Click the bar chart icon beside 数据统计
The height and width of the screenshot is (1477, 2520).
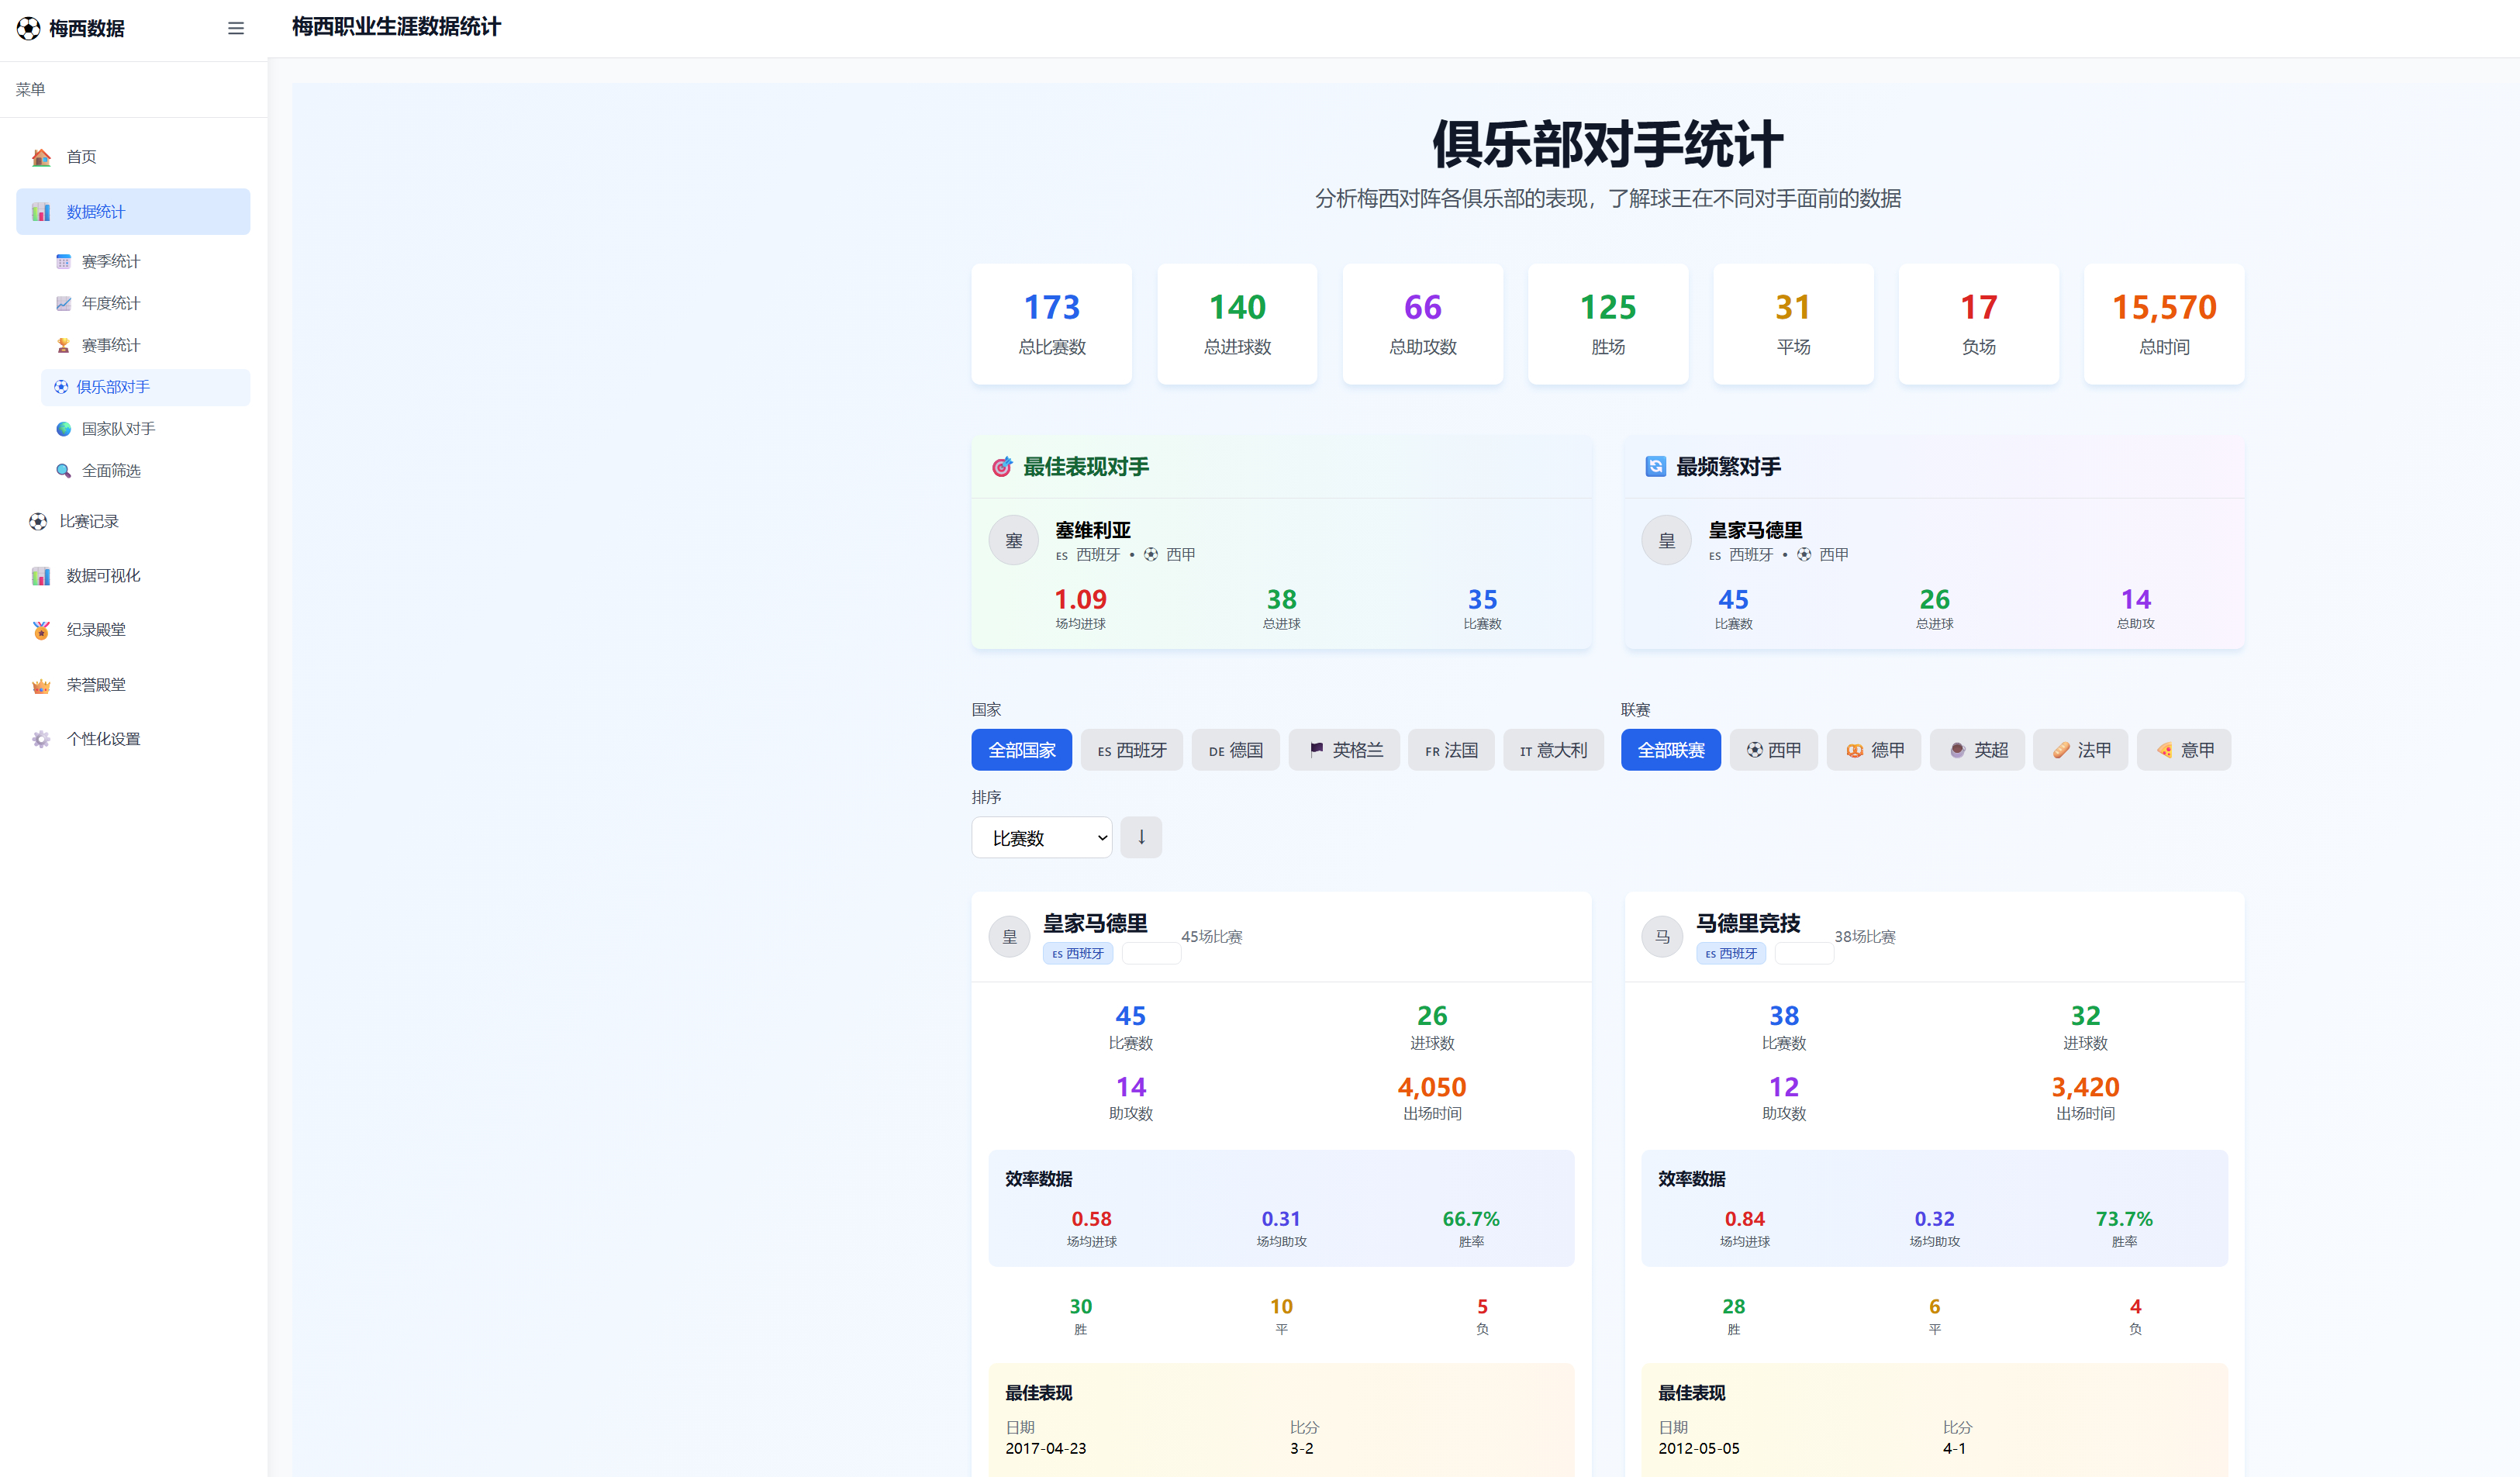tap(41, 212)
